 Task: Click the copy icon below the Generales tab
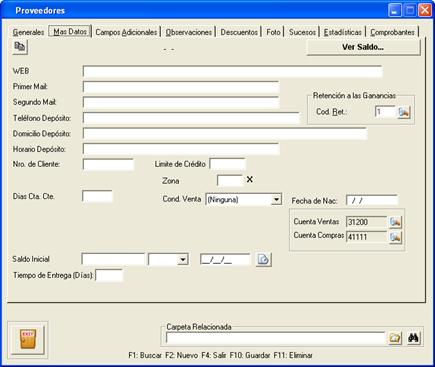pos(20,47)
